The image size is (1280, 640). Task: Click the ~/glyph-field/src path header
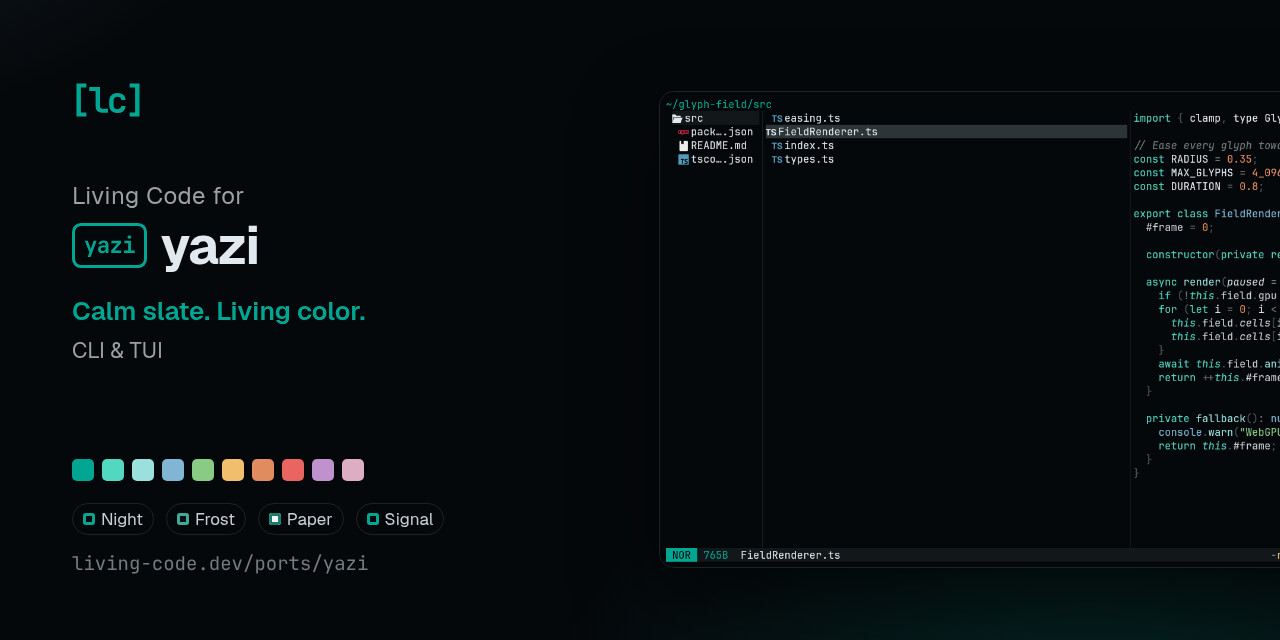719,104
